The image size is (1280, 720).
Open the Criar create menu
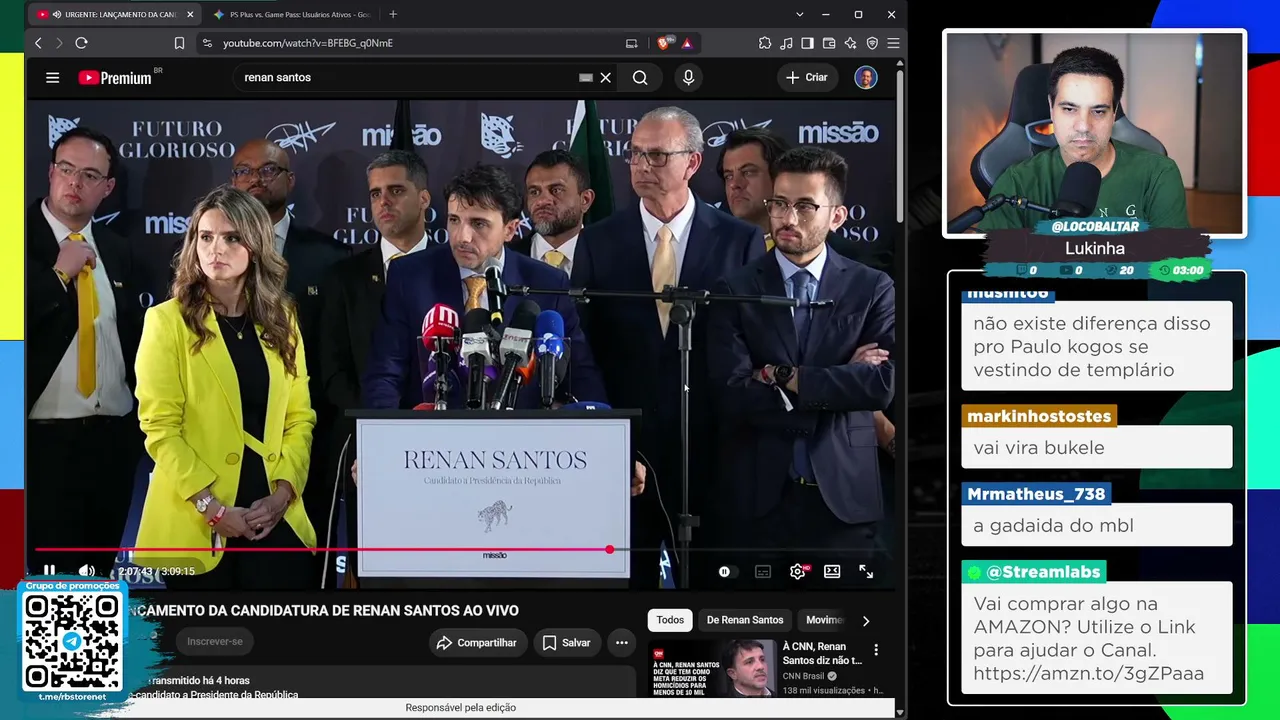[807, 77]
